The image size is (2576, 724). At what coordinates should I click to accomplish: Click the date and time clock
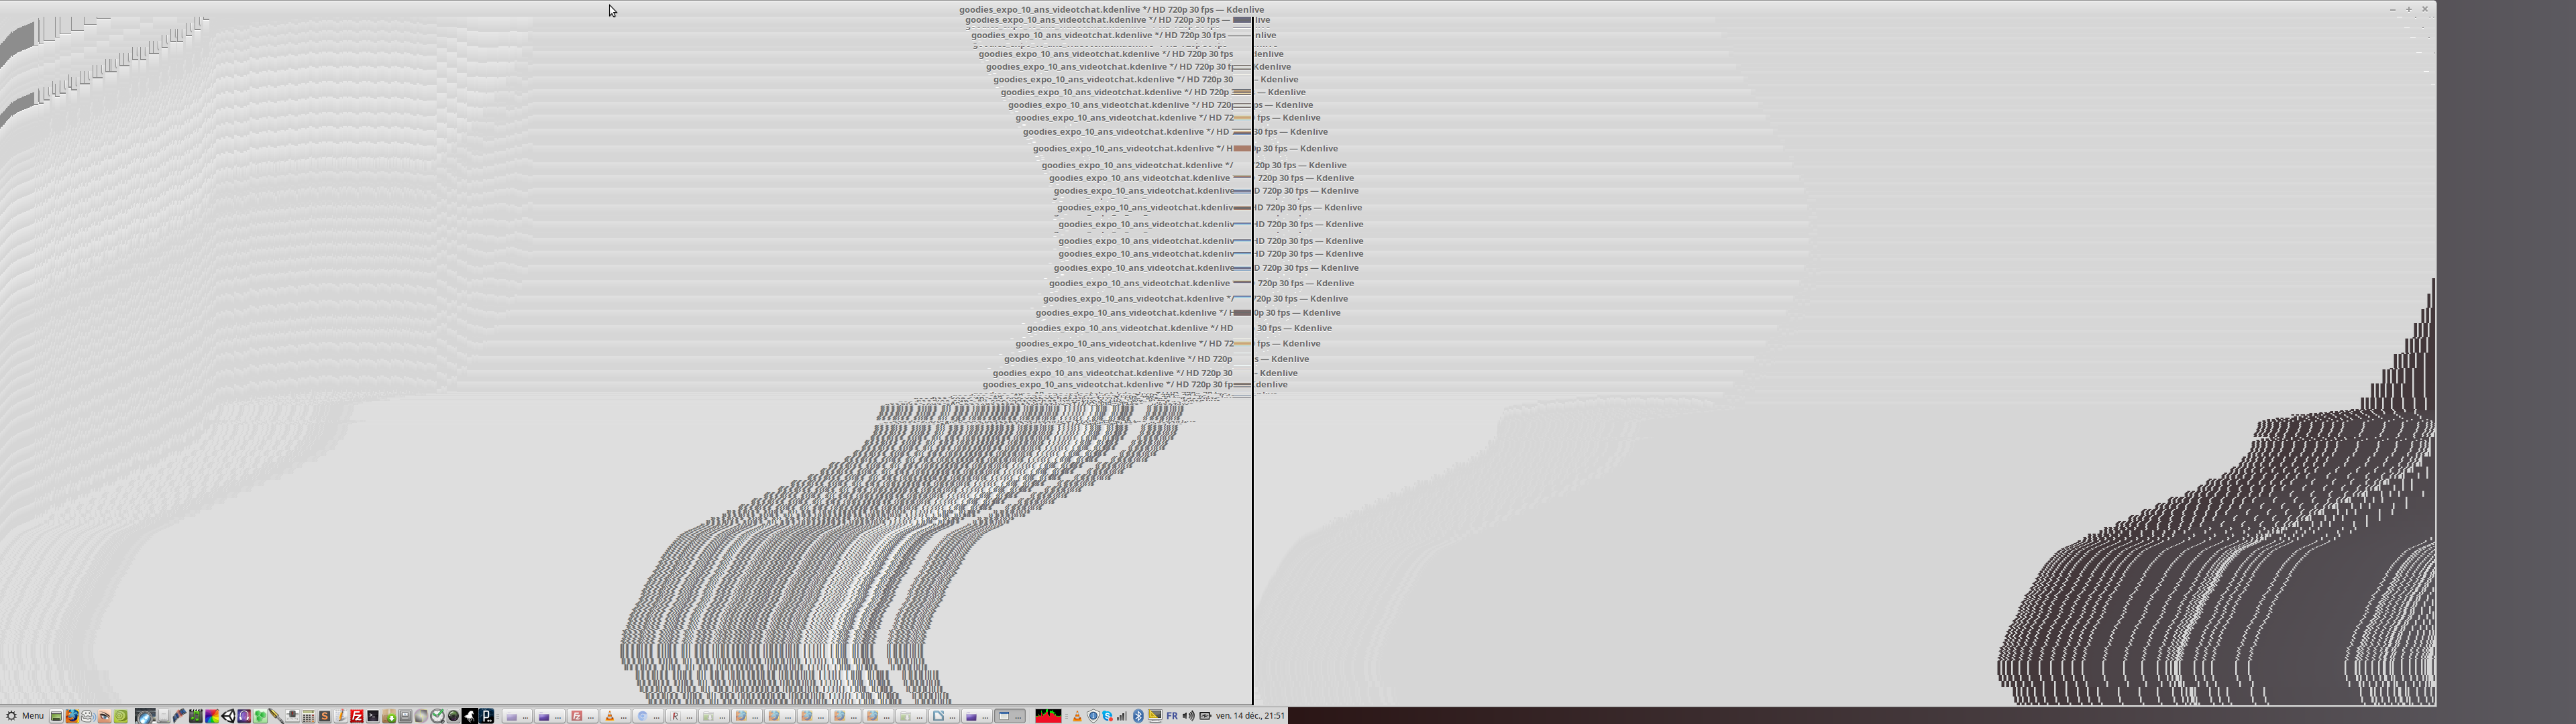(x=1250, y=716)
